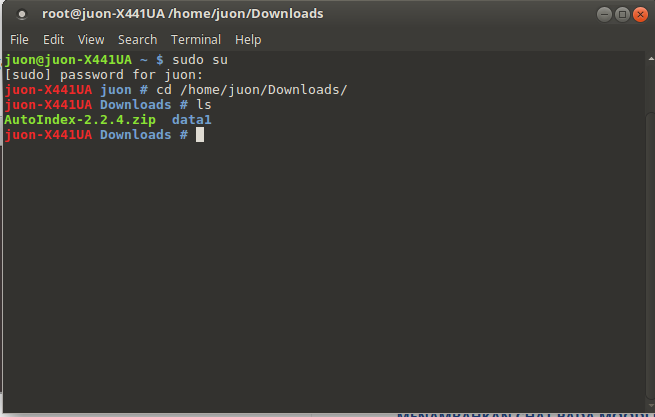Screen dimensions: 655x417
Task: Open the Edit menu
Action: pyautogui.click(x=53, y=40)
